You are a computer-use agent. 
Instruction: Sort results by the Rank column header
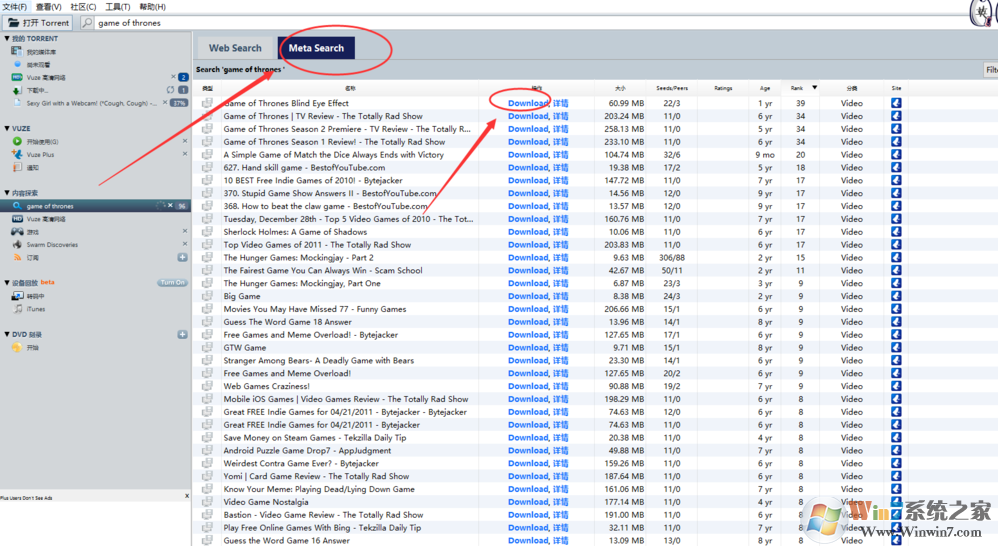797,88
